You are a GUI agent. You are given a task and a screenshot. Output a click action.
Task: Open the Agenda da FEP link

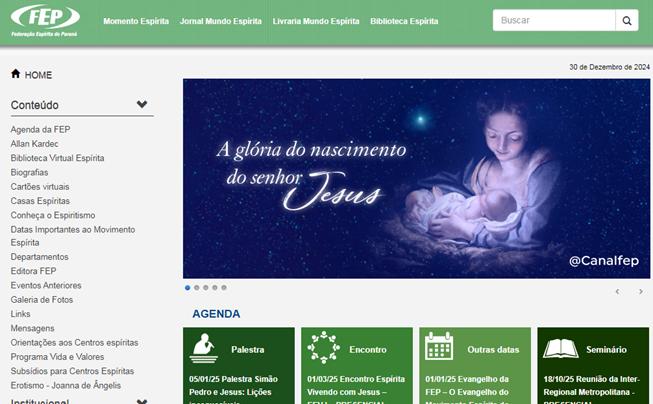[x=40, y=130]
